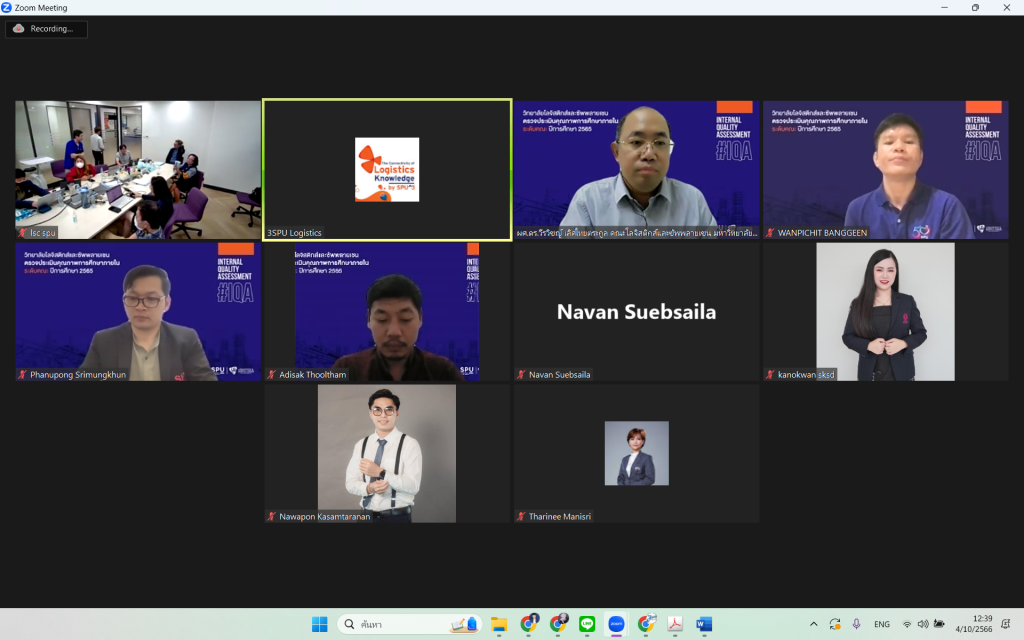This screenshot has height=640, width=1024.
Task: Open the LINE app from the taskbar
Action: coord(587,624)
